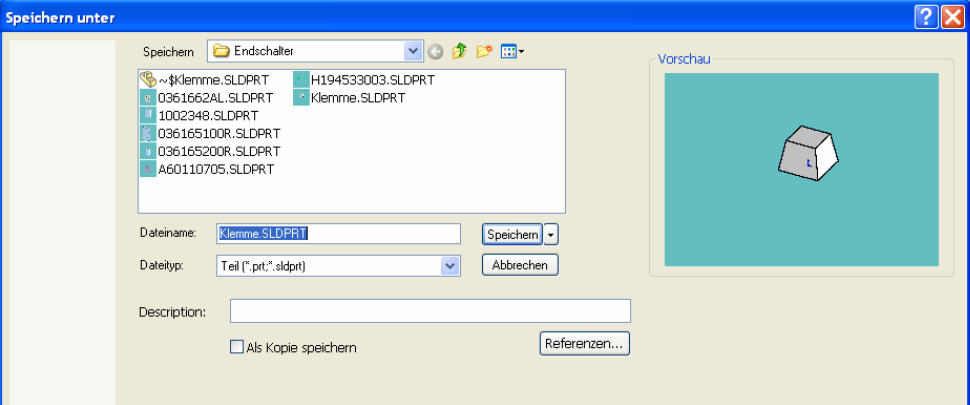Click the 0361662AL.SLDPRT part icon

pos(148,98)
